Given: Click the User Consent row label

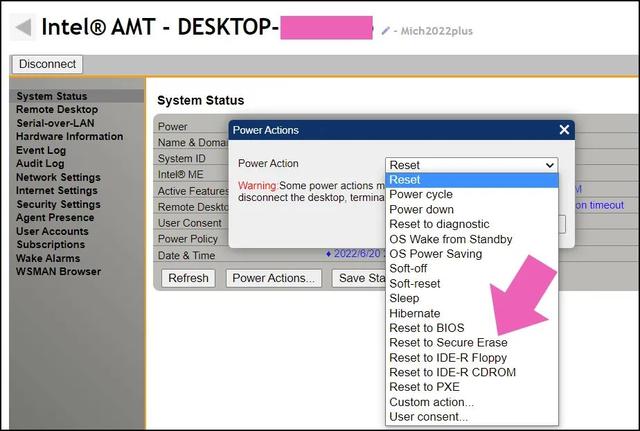Looking at the screenshot, I should coord(190,223).
